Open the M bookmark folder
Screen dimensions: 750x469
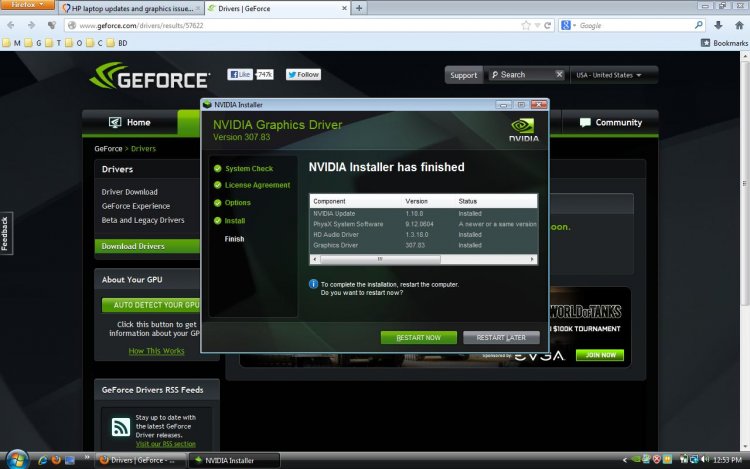point(12,43)
